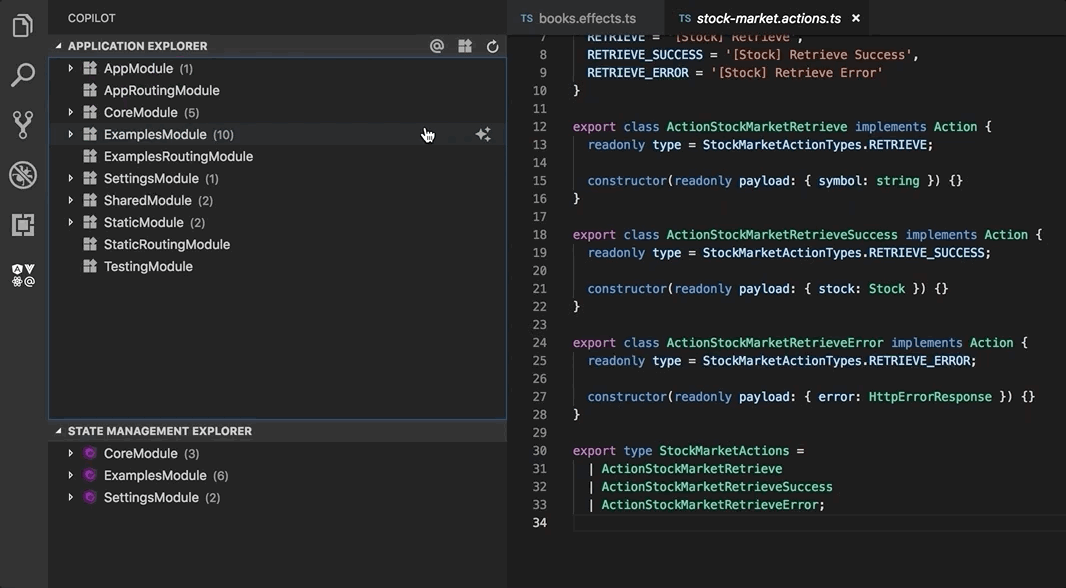Close the stock-market.actions.ts tab

856,18
